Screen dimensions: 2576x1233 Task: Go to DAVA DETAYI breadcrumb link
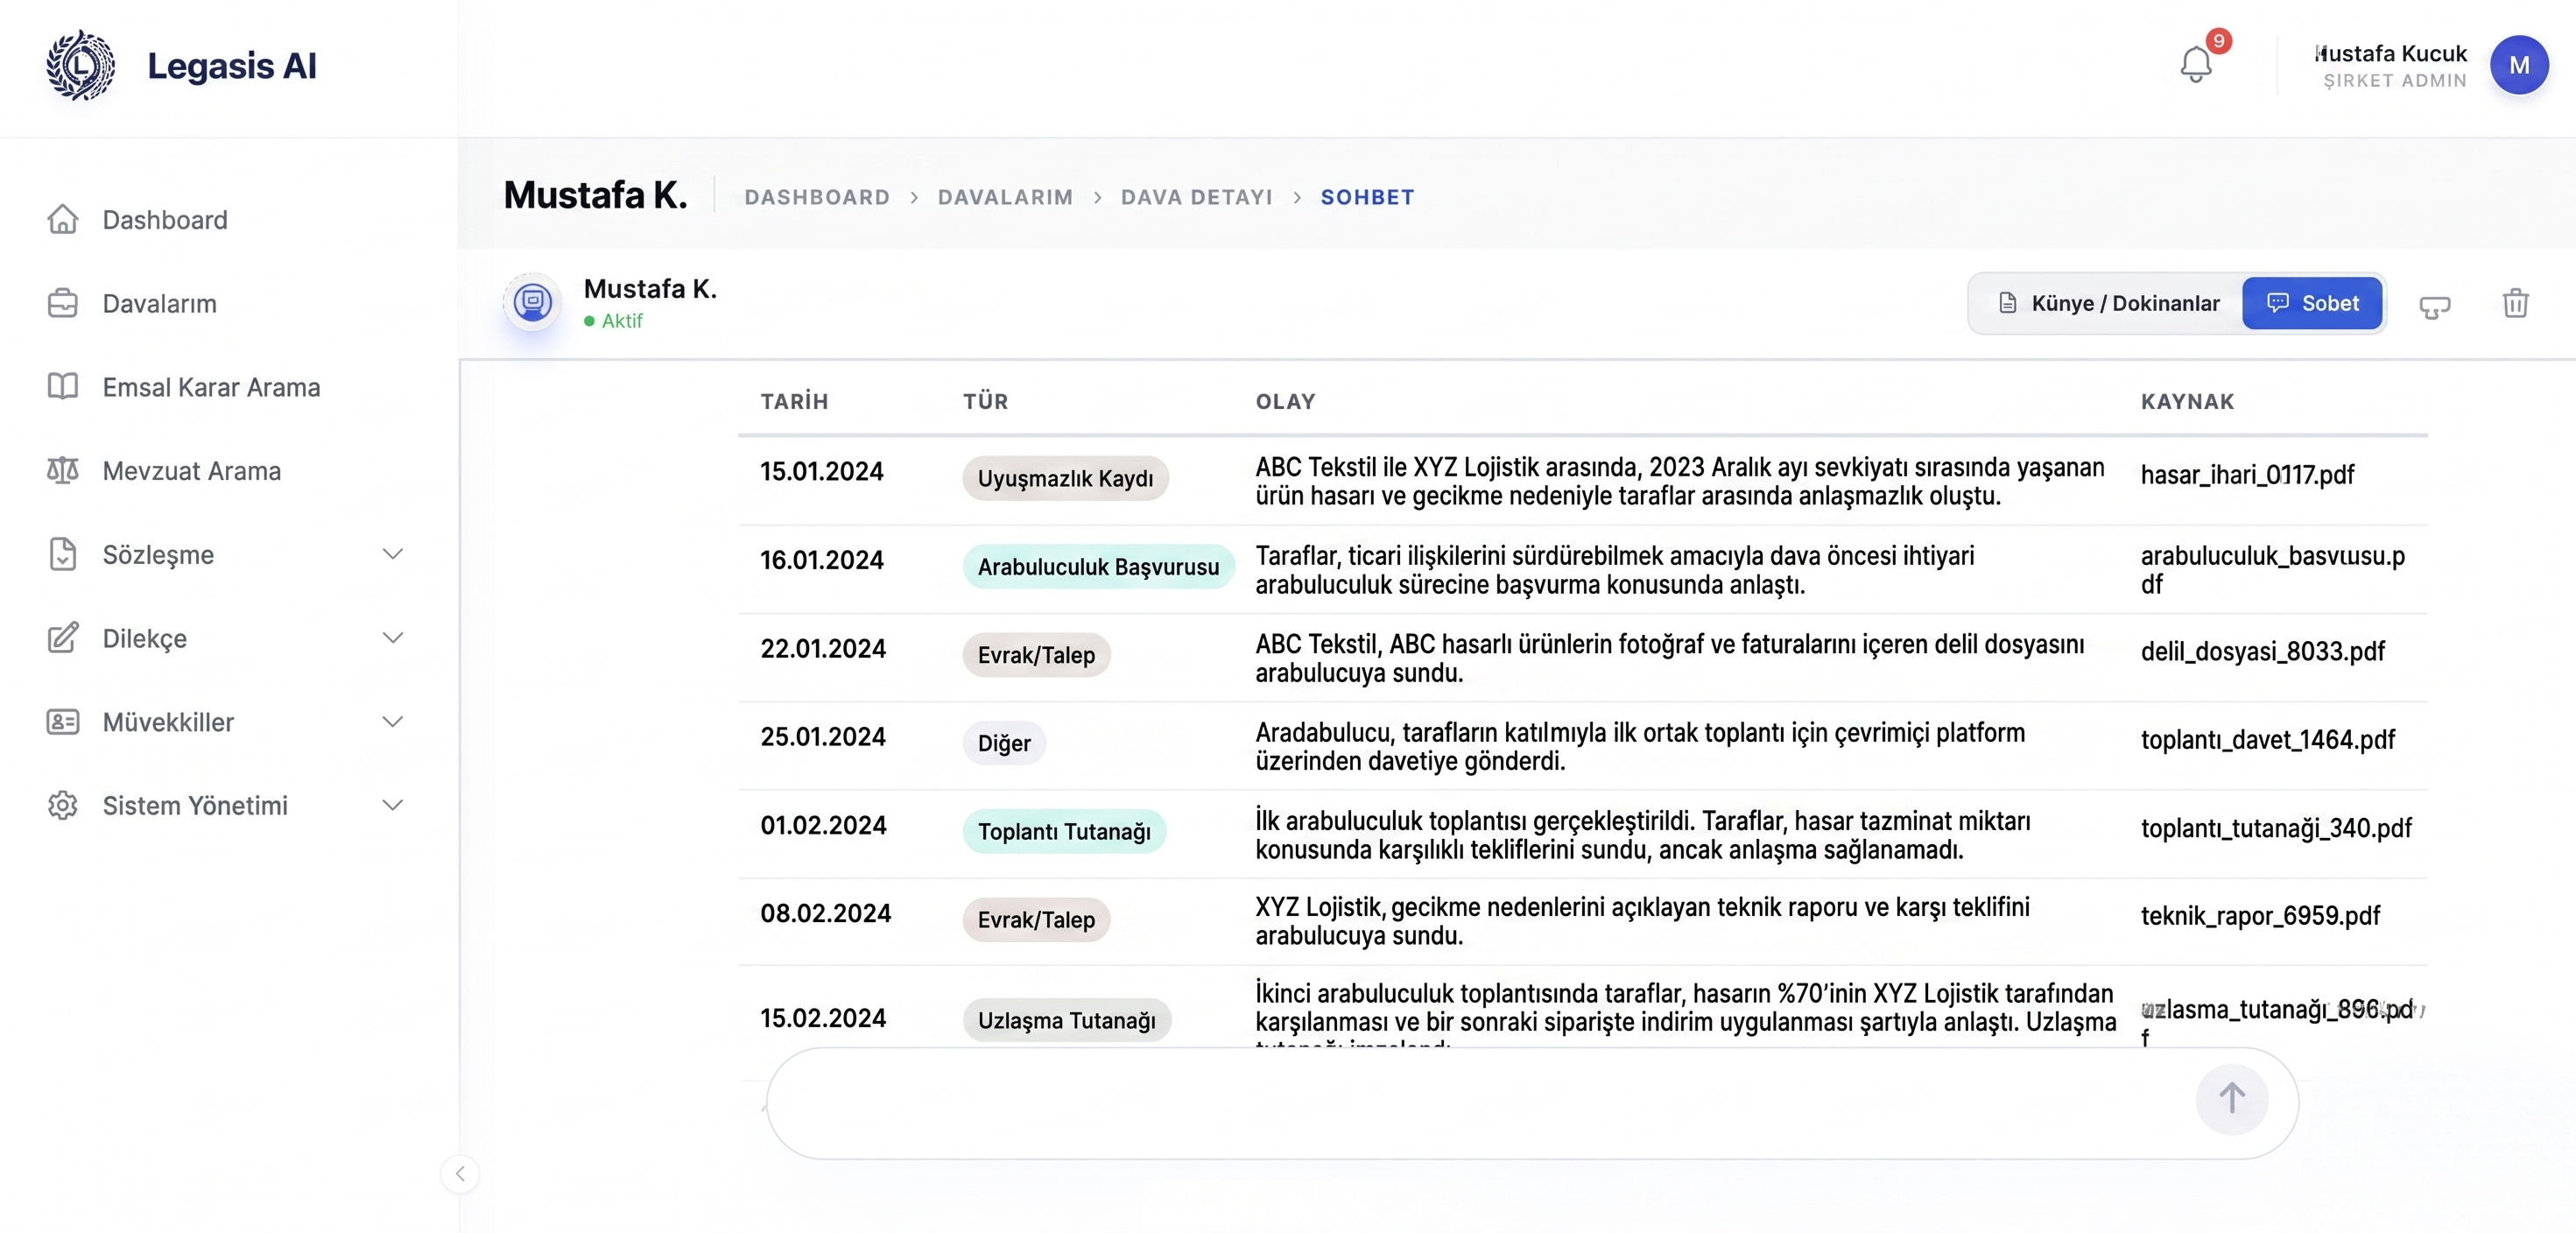point(1197,197)
